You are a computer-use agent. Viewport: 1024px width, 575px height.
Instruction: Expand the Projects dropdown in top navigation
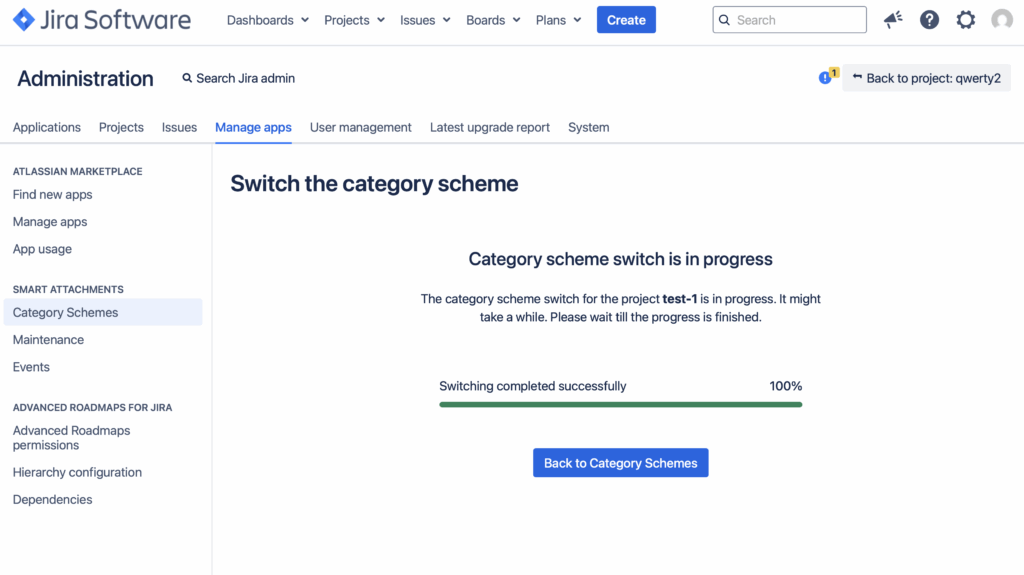click(x=354, y=20)
